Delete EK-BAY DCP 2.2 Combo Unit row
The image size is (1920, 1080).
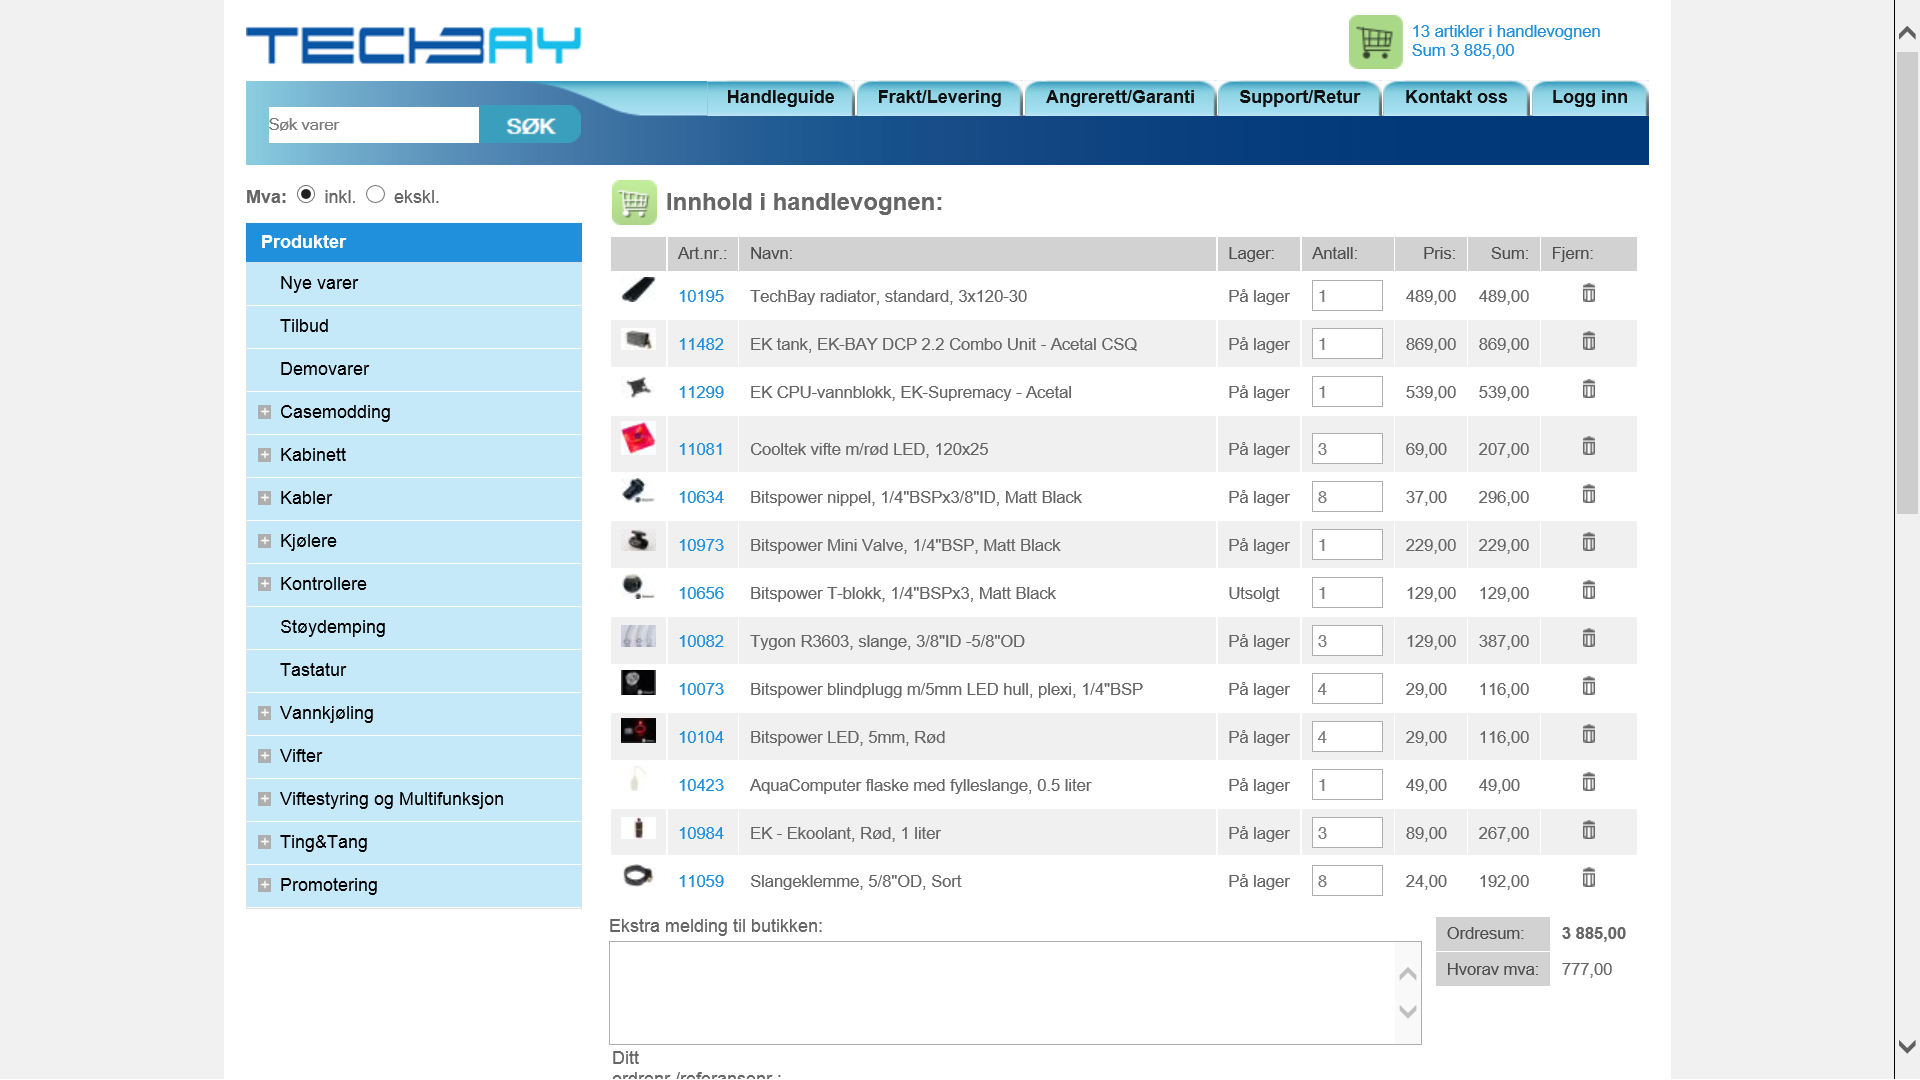(1589, 341)
